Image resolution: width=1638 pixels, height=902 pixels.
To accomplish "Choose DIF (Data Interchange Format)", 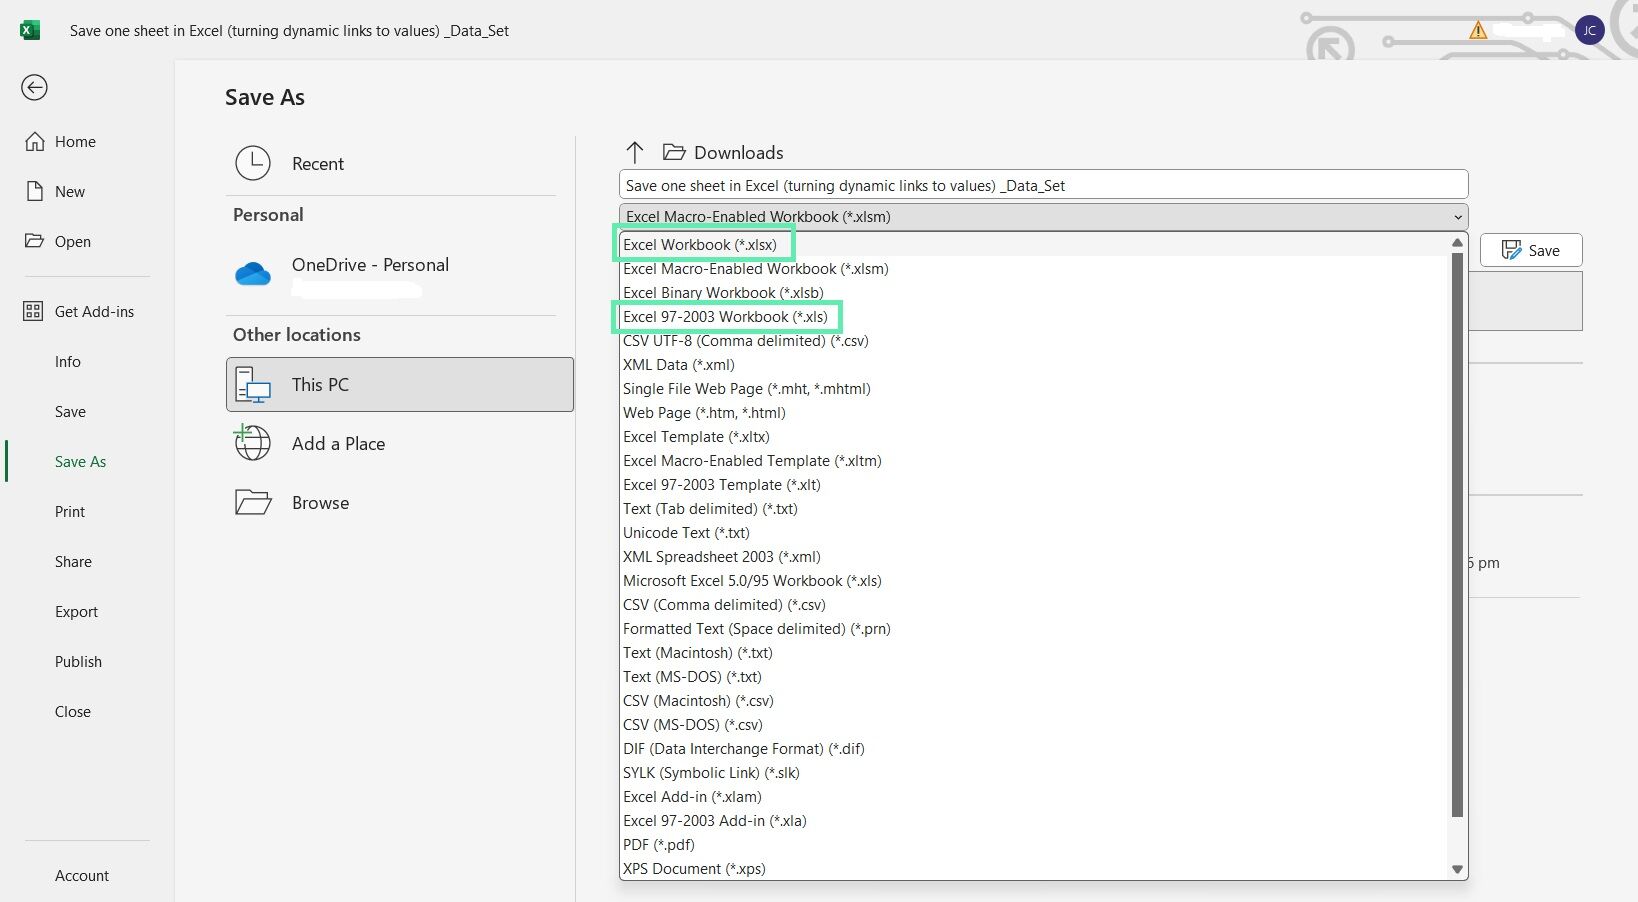I will (x=1034, y=748).
